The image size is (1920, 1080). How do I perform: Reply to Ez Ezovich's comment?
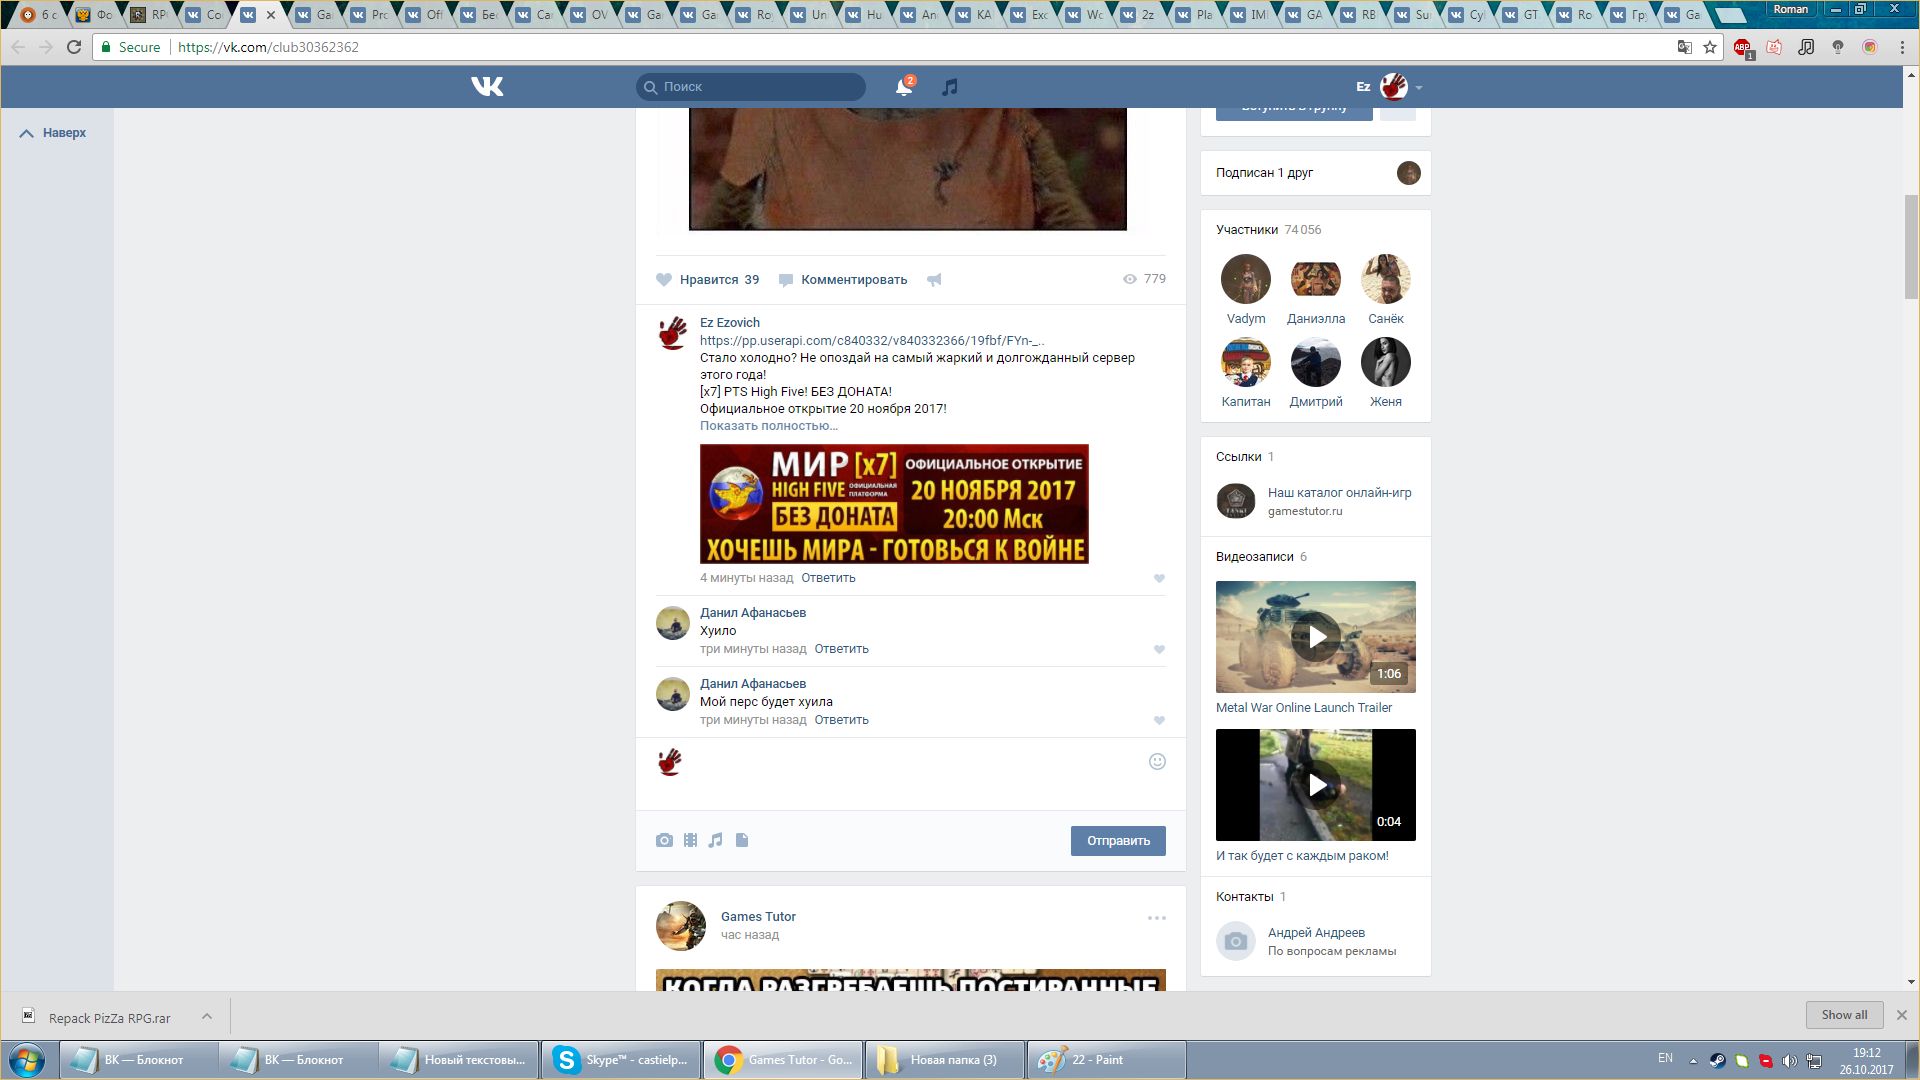click(x=828, y=578)
